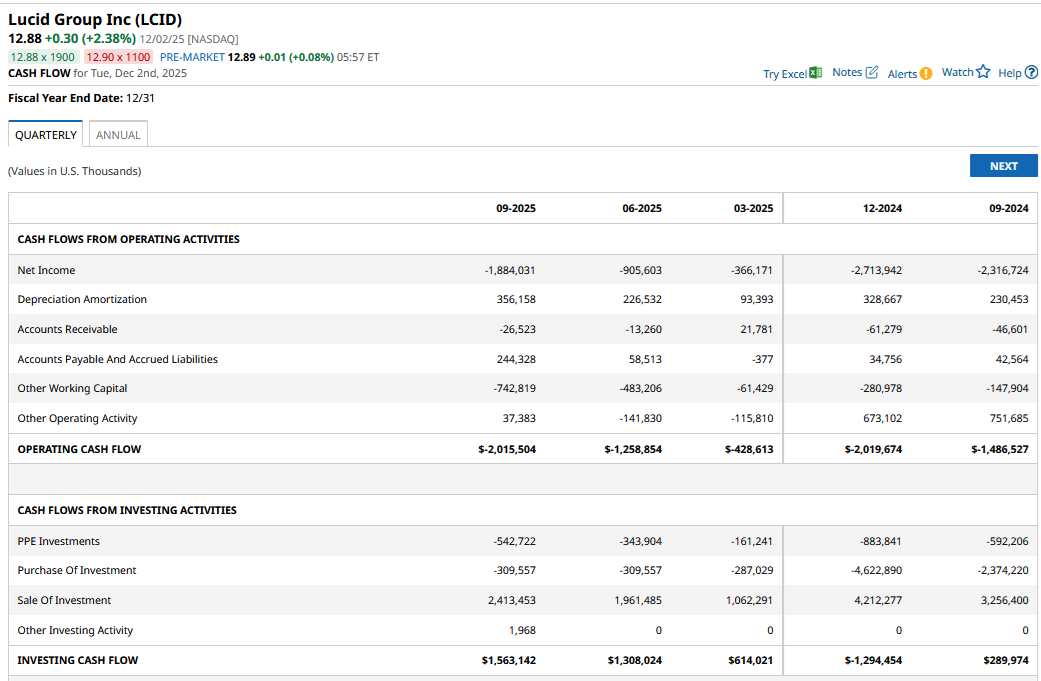The height and width of the screenshot is (681, 1041).
Task: Select the QUARTERLY tab
Action: pos(46,135)
